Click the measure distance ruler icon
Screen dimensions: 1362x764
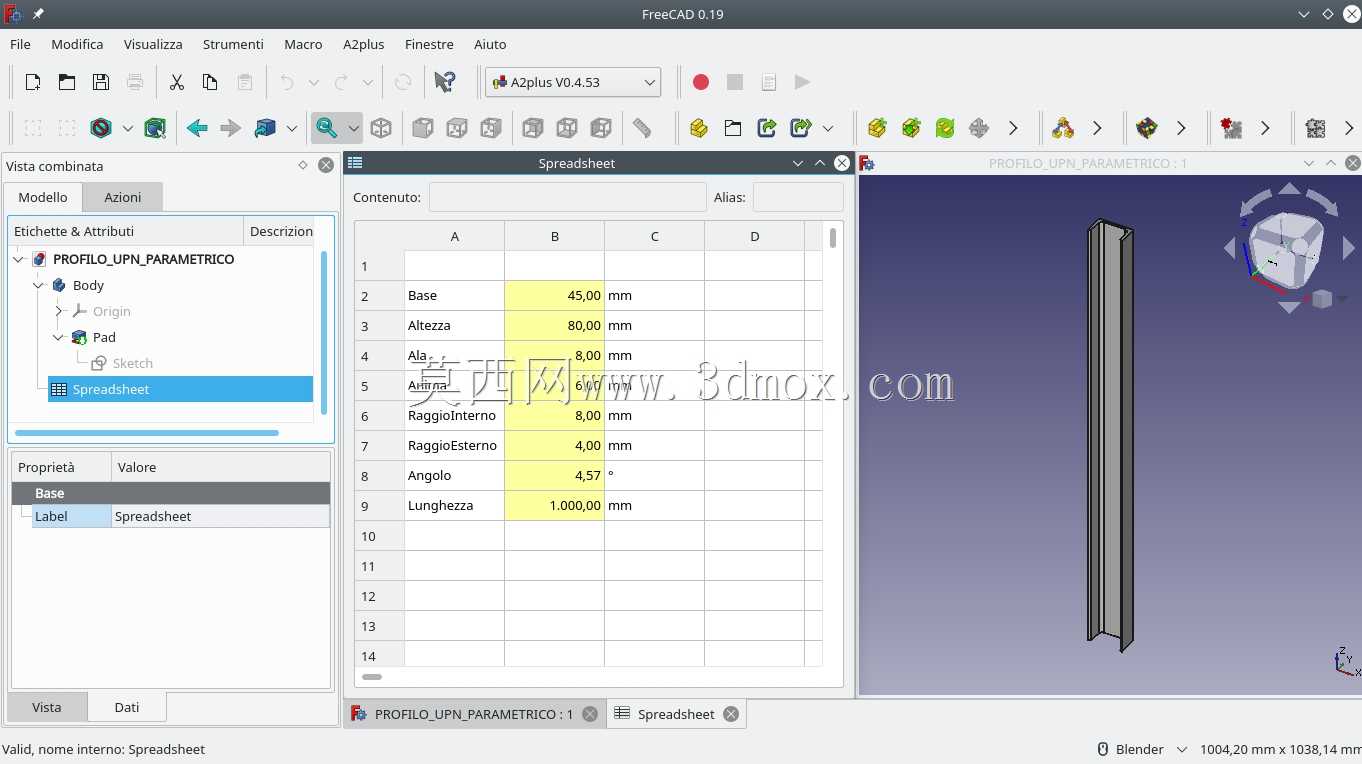pyautogui.click(x=643, y=128)
